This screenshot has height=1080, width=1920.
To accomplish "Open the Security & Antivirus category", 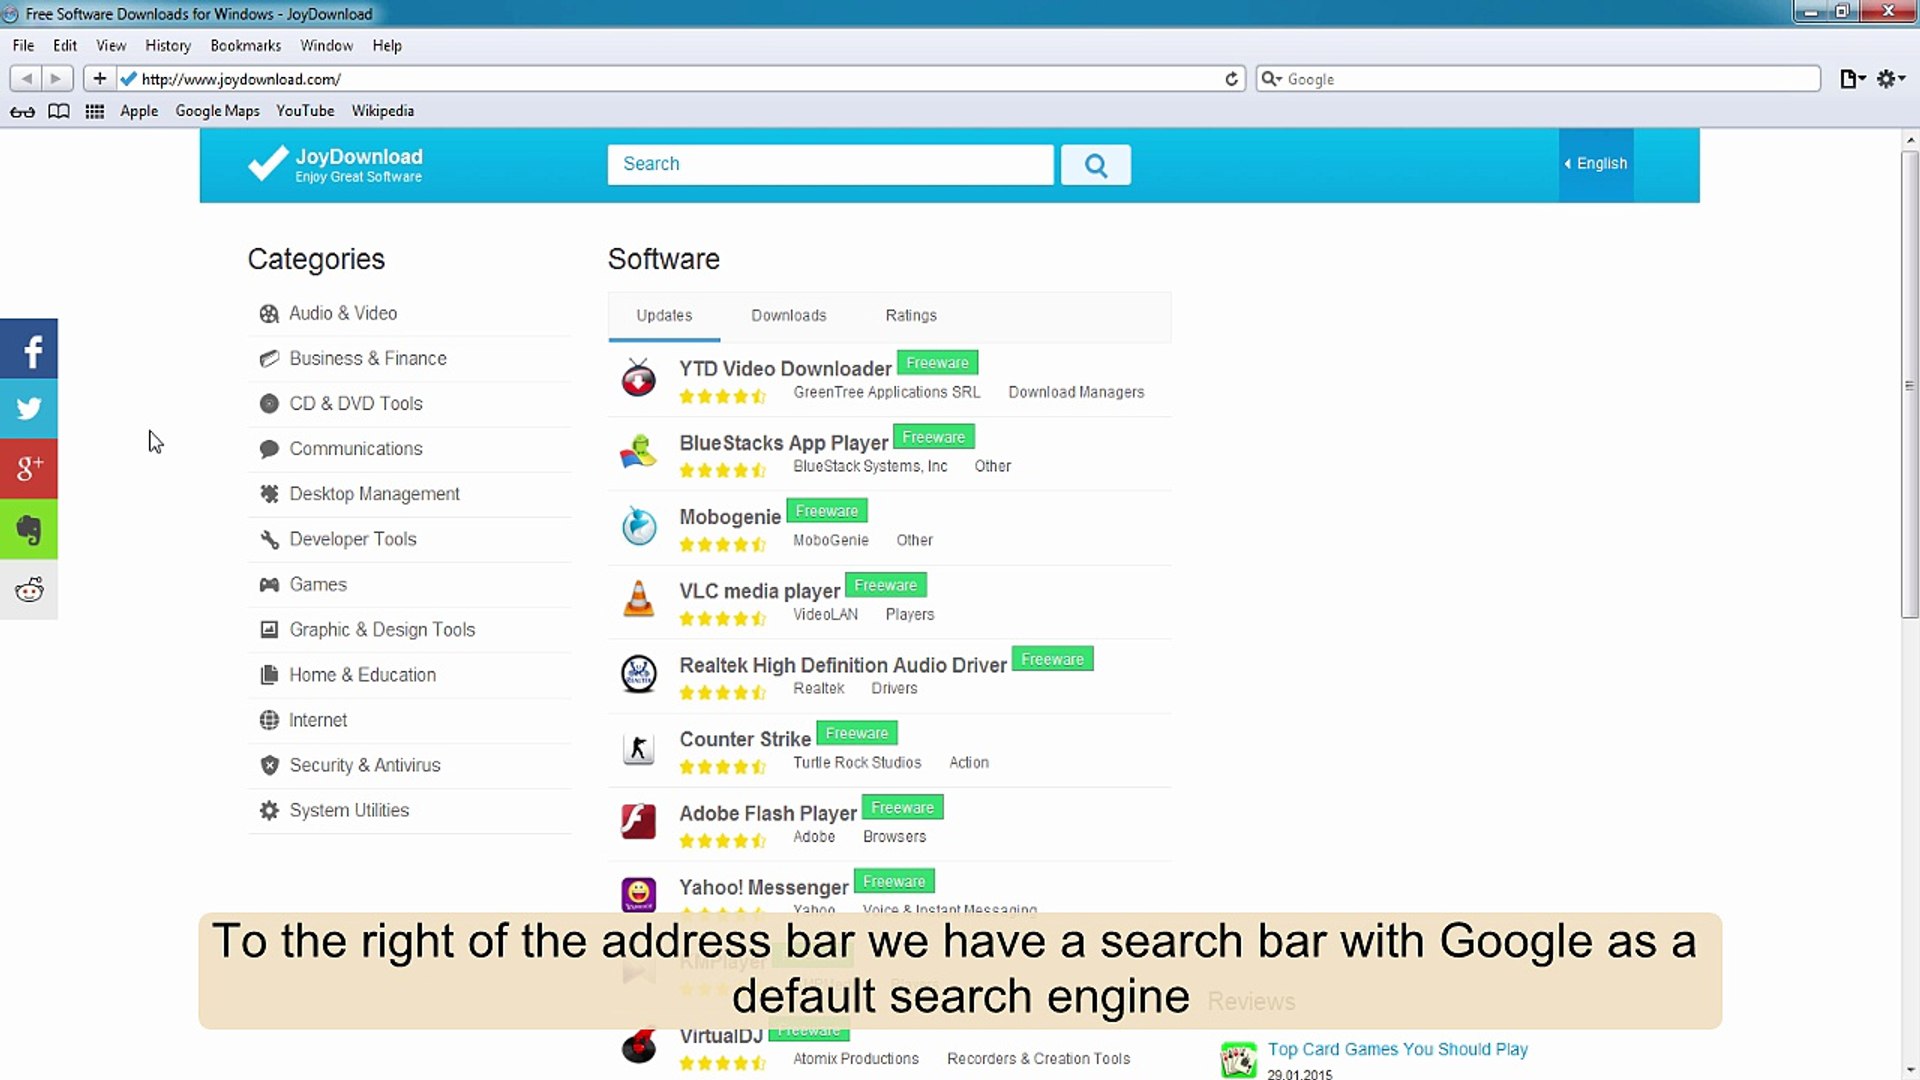I will [364, 765].
